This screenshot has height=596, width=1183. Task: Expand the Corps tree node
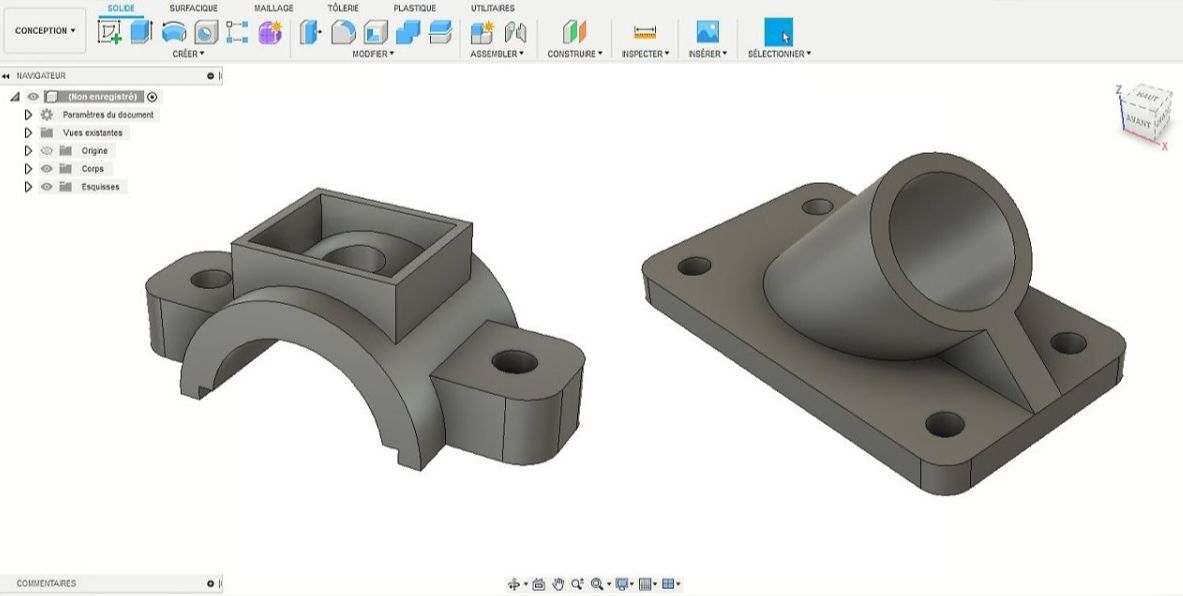click(x=28, y=169)
